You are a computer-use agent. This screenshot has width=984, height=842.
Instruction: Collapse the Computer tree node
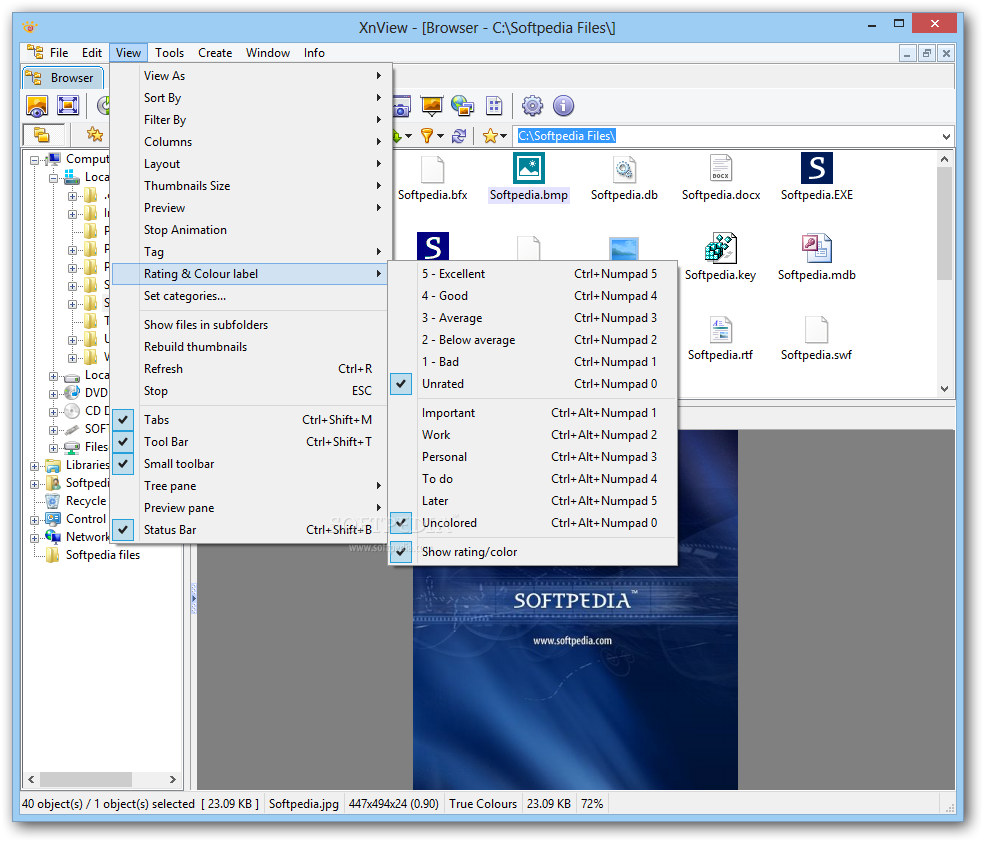(35, 160)
